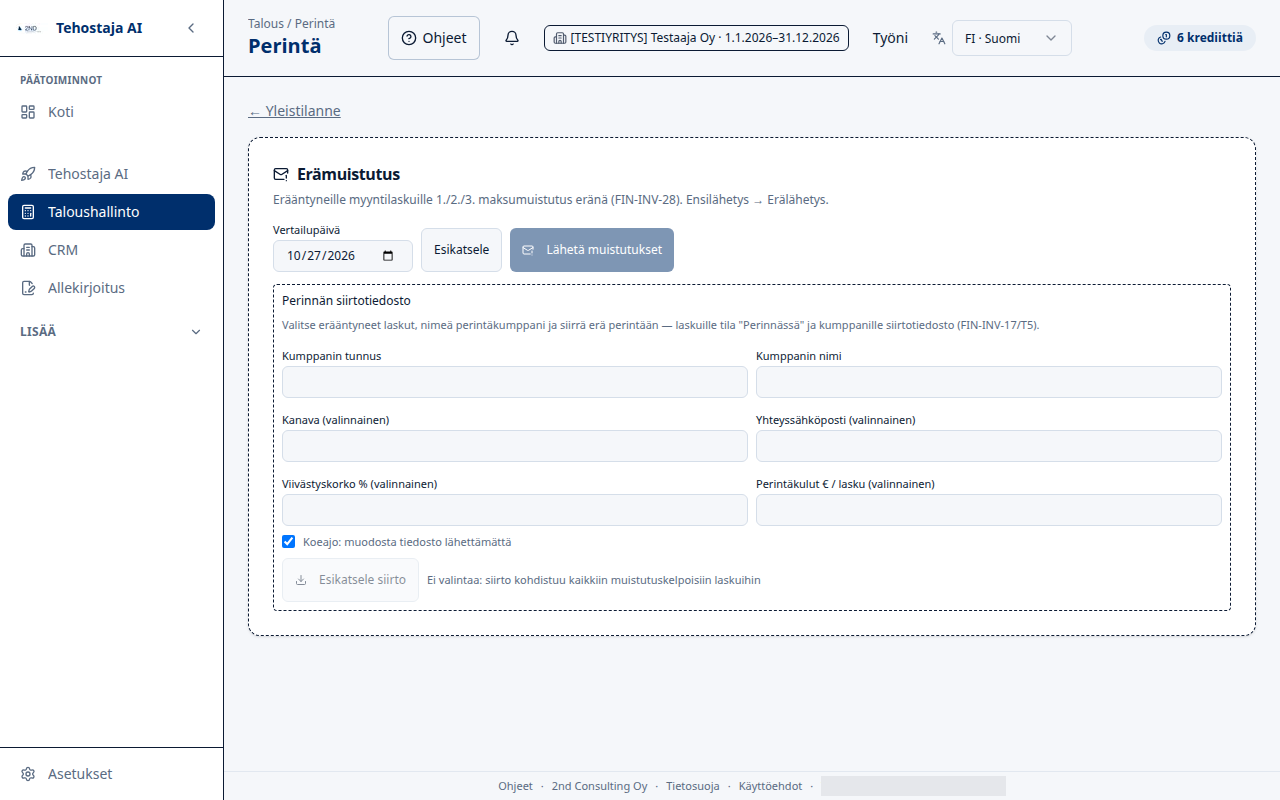This screenshot has width=1280, height=800.
Task: Click Esikatsele siirto button
Action: point(350,580)
